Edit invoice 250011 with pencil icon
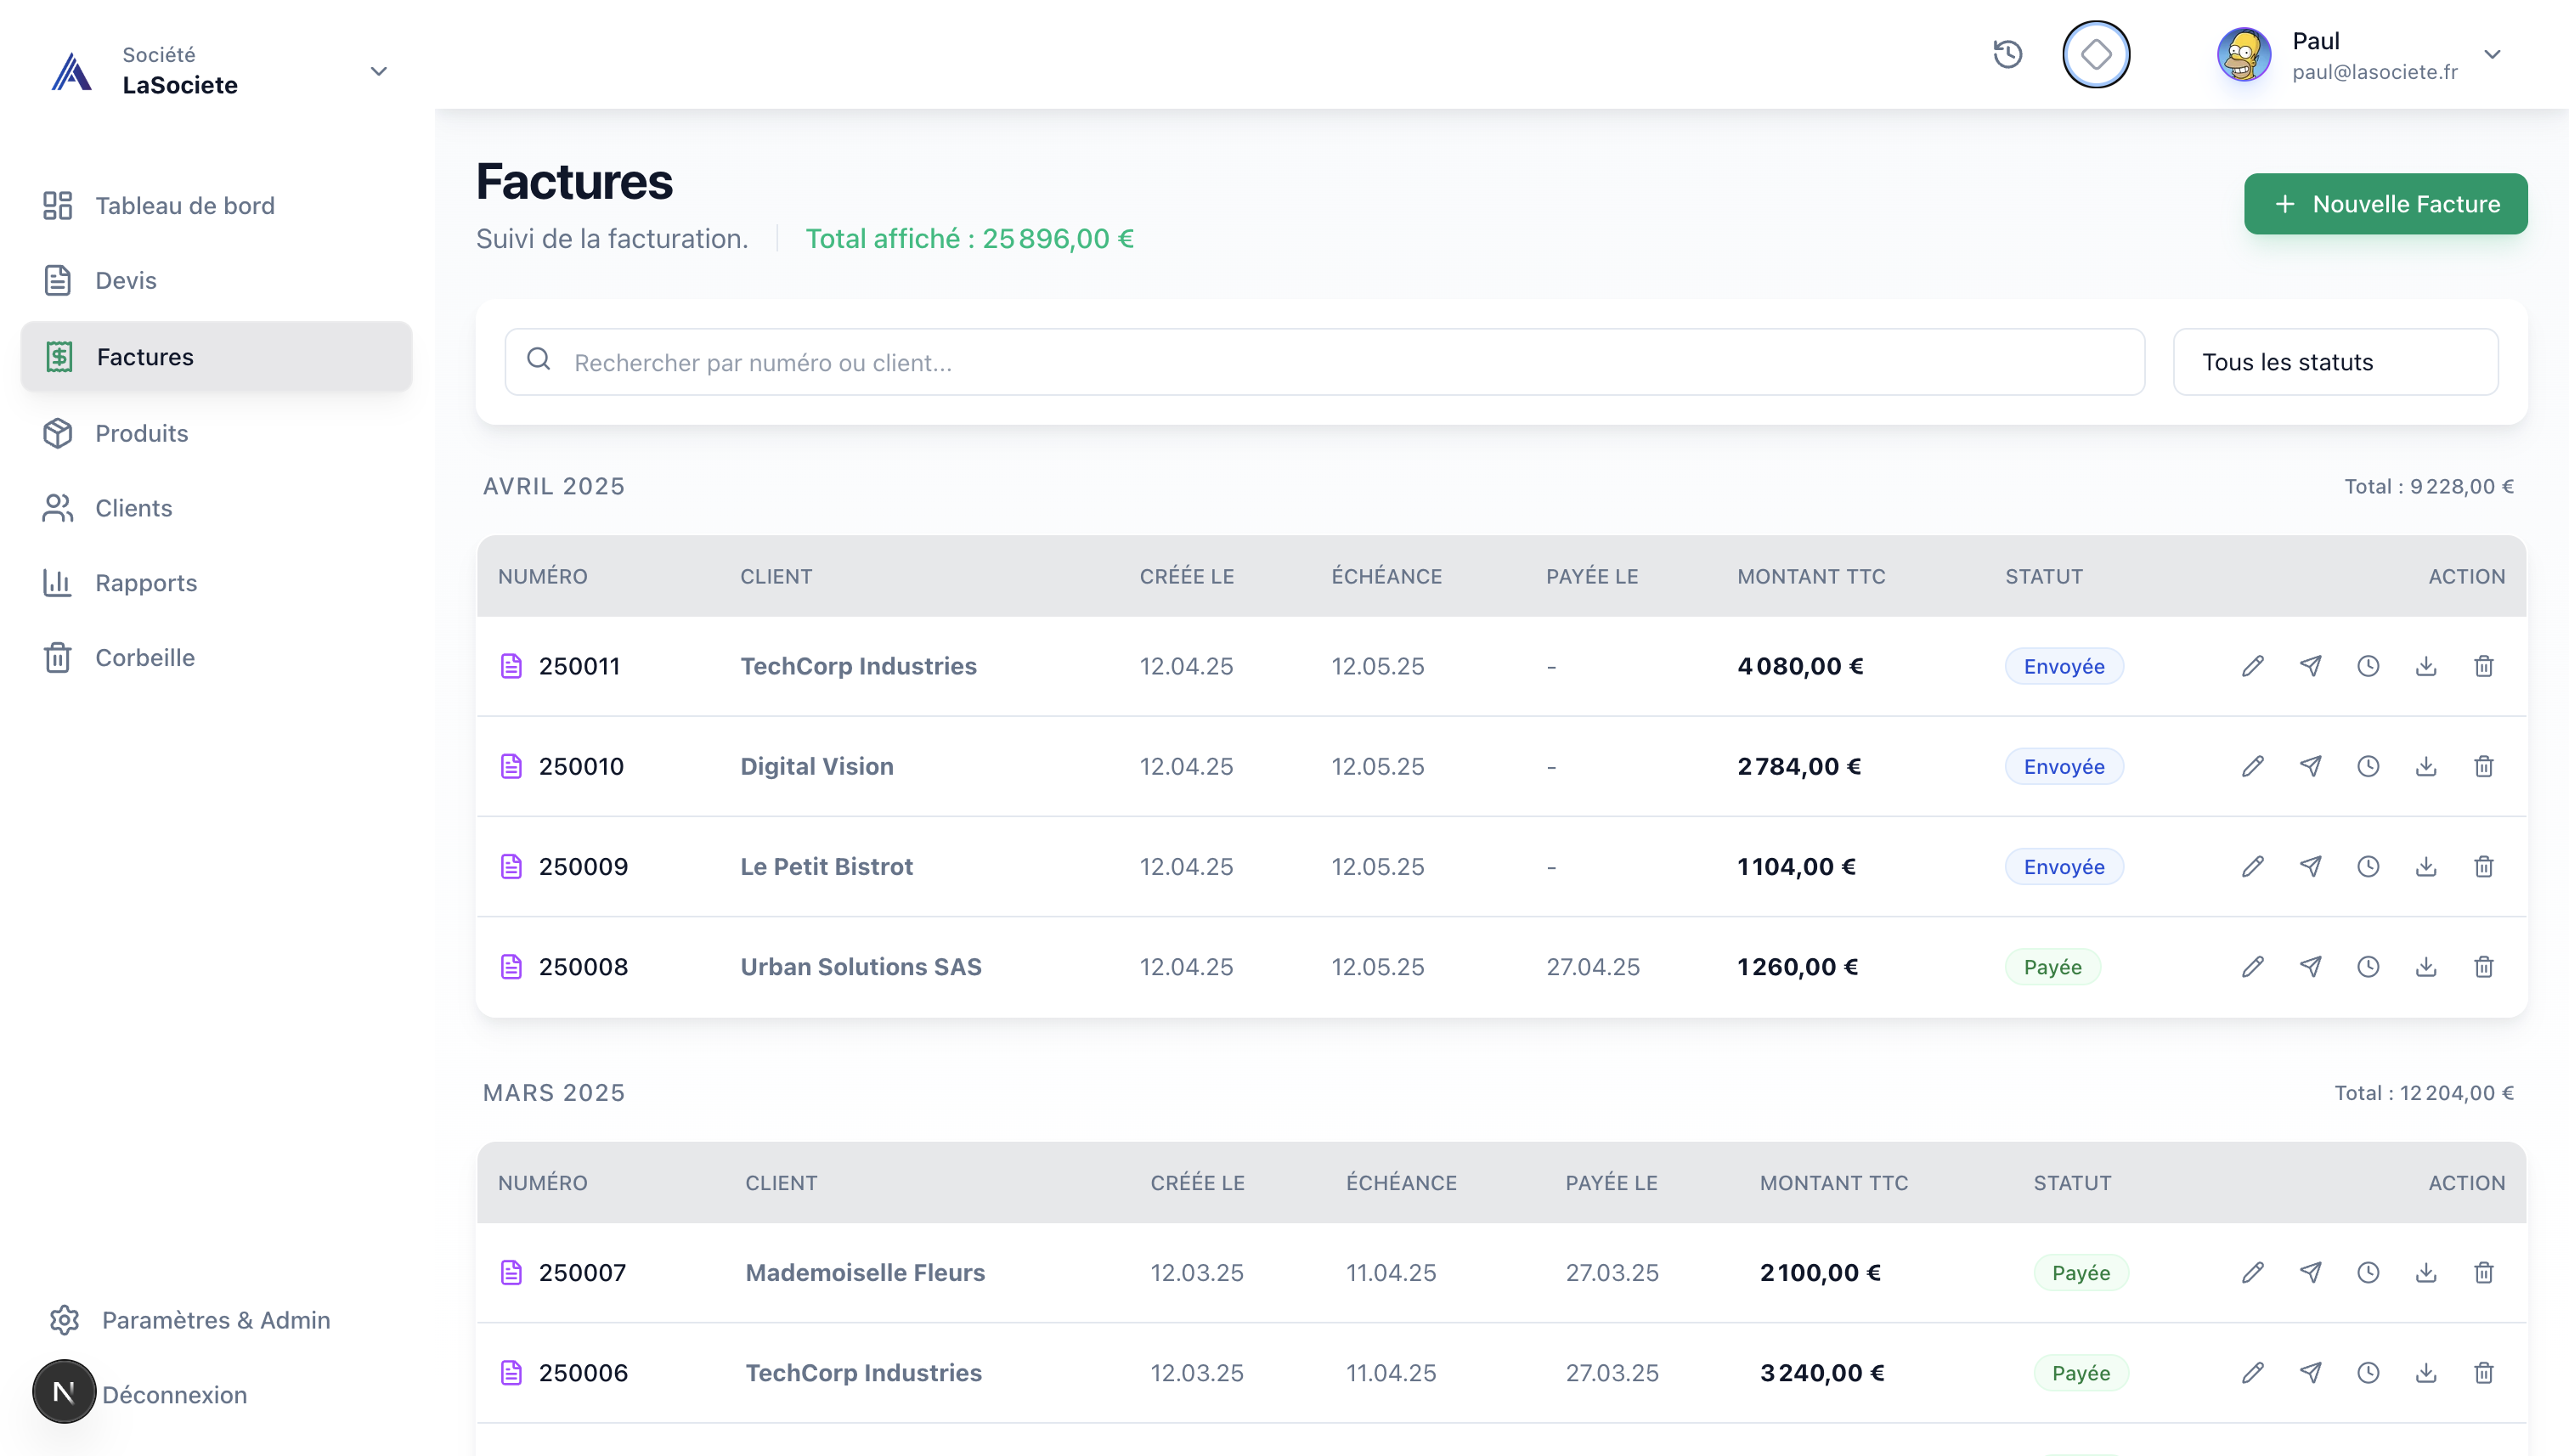 2252,666
